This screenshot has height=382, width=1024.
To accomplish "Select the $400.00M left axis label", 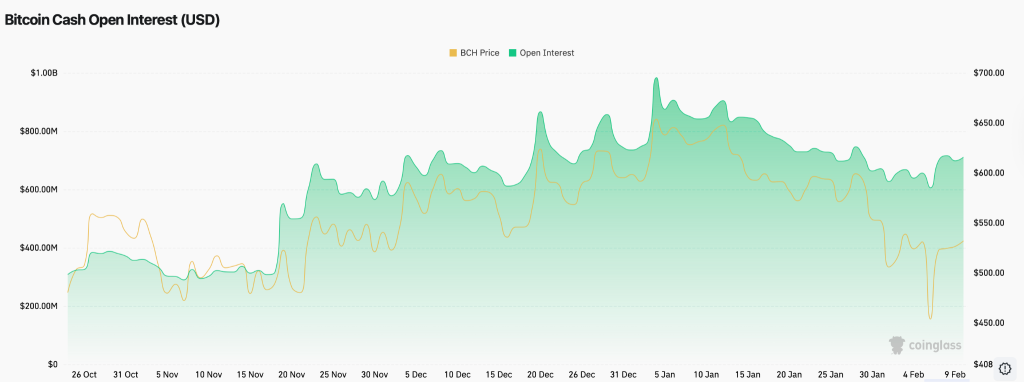I will [39, 248].
